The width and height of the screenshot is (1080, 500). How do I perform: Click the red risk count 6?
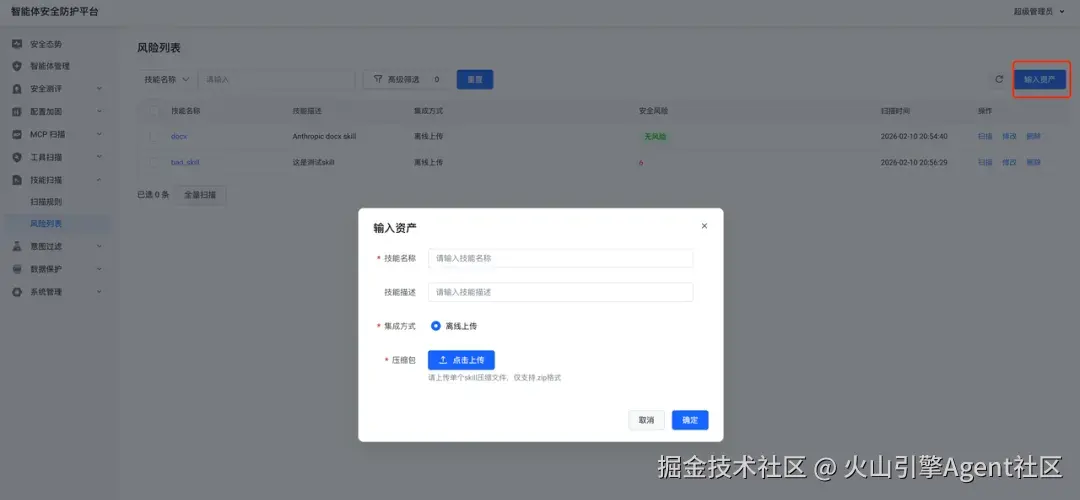641,163
